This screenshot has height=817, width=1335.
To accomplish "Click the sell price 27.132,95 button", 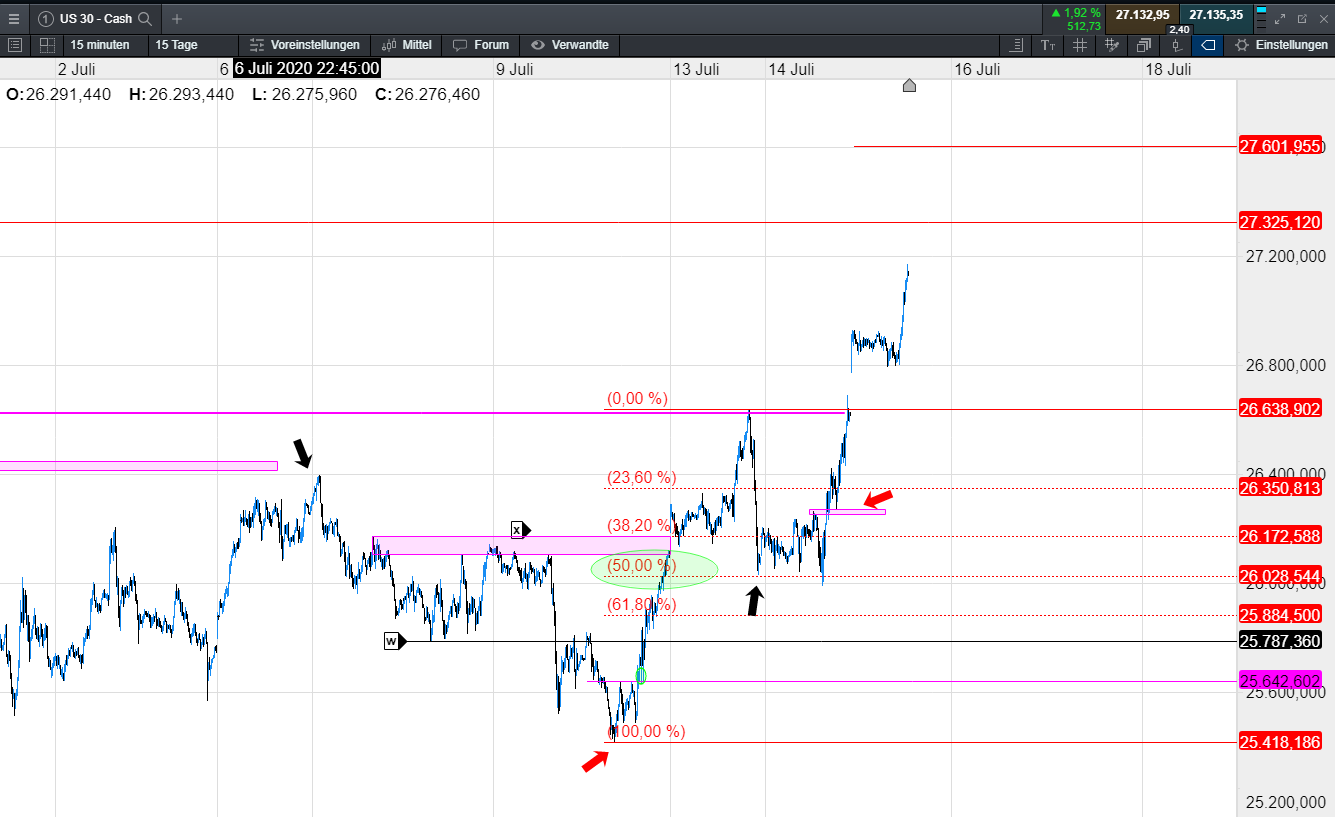I will tap(1142, 15).
